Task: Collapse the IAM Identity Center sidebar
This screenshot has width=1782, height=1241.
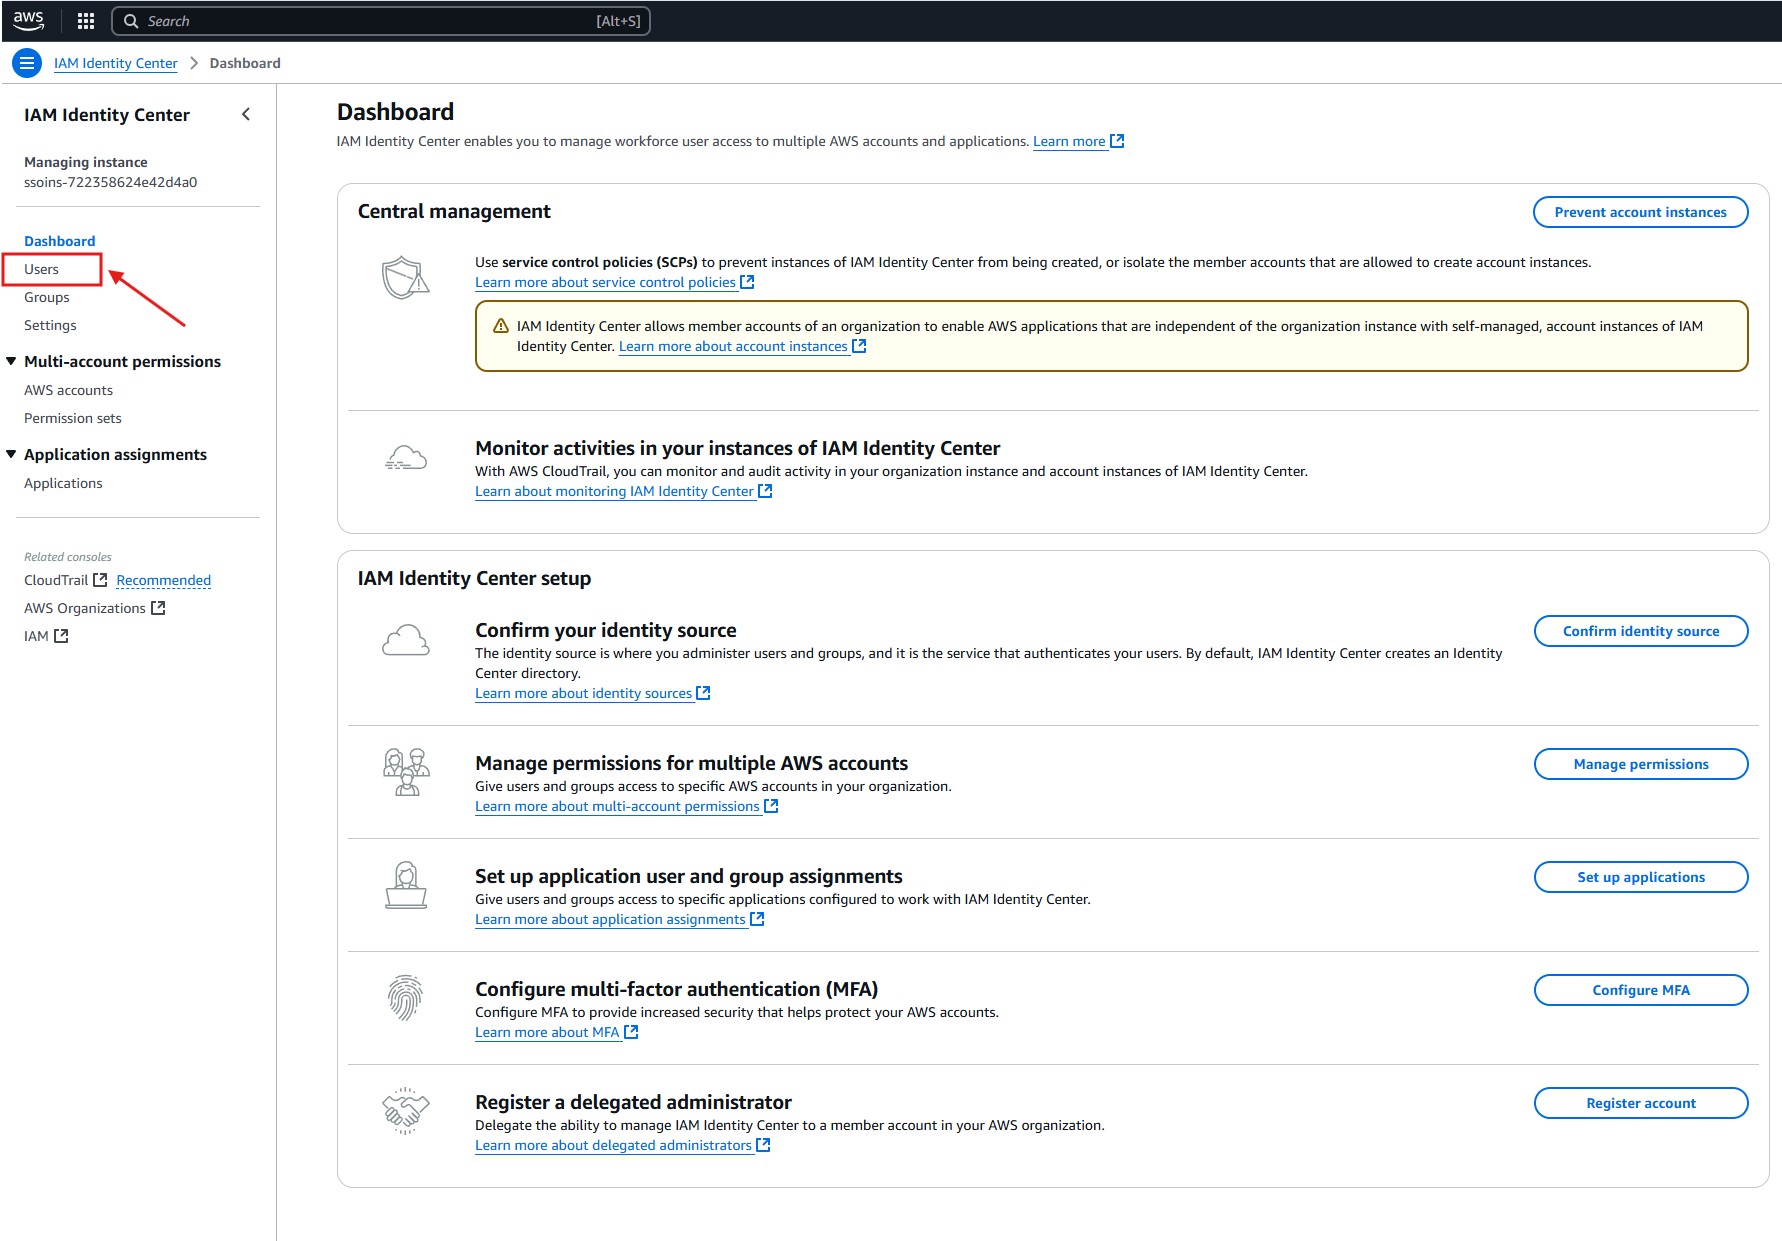Action: coord(246,115)
